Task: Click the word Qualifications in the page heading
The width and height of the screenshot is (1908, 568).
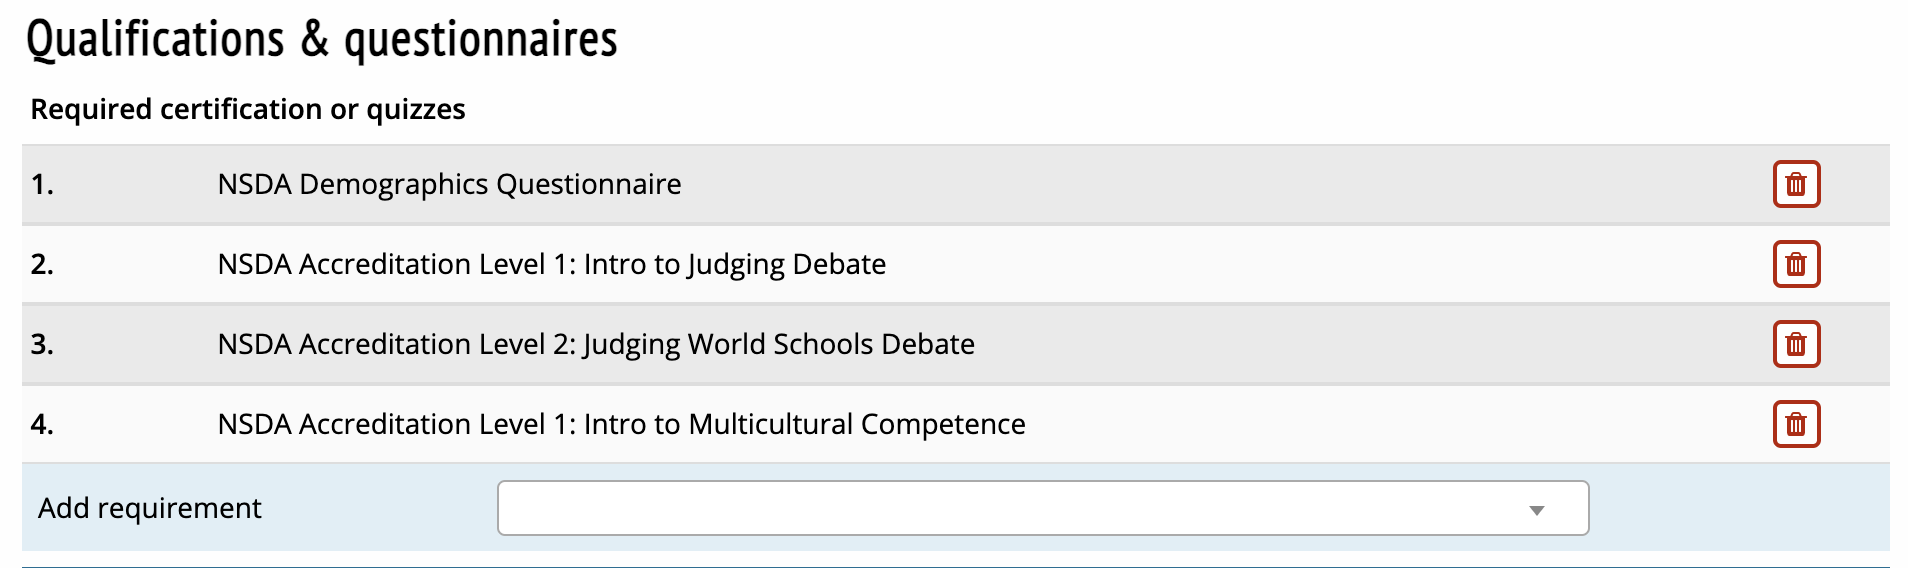Action: [x=155, y=40]
